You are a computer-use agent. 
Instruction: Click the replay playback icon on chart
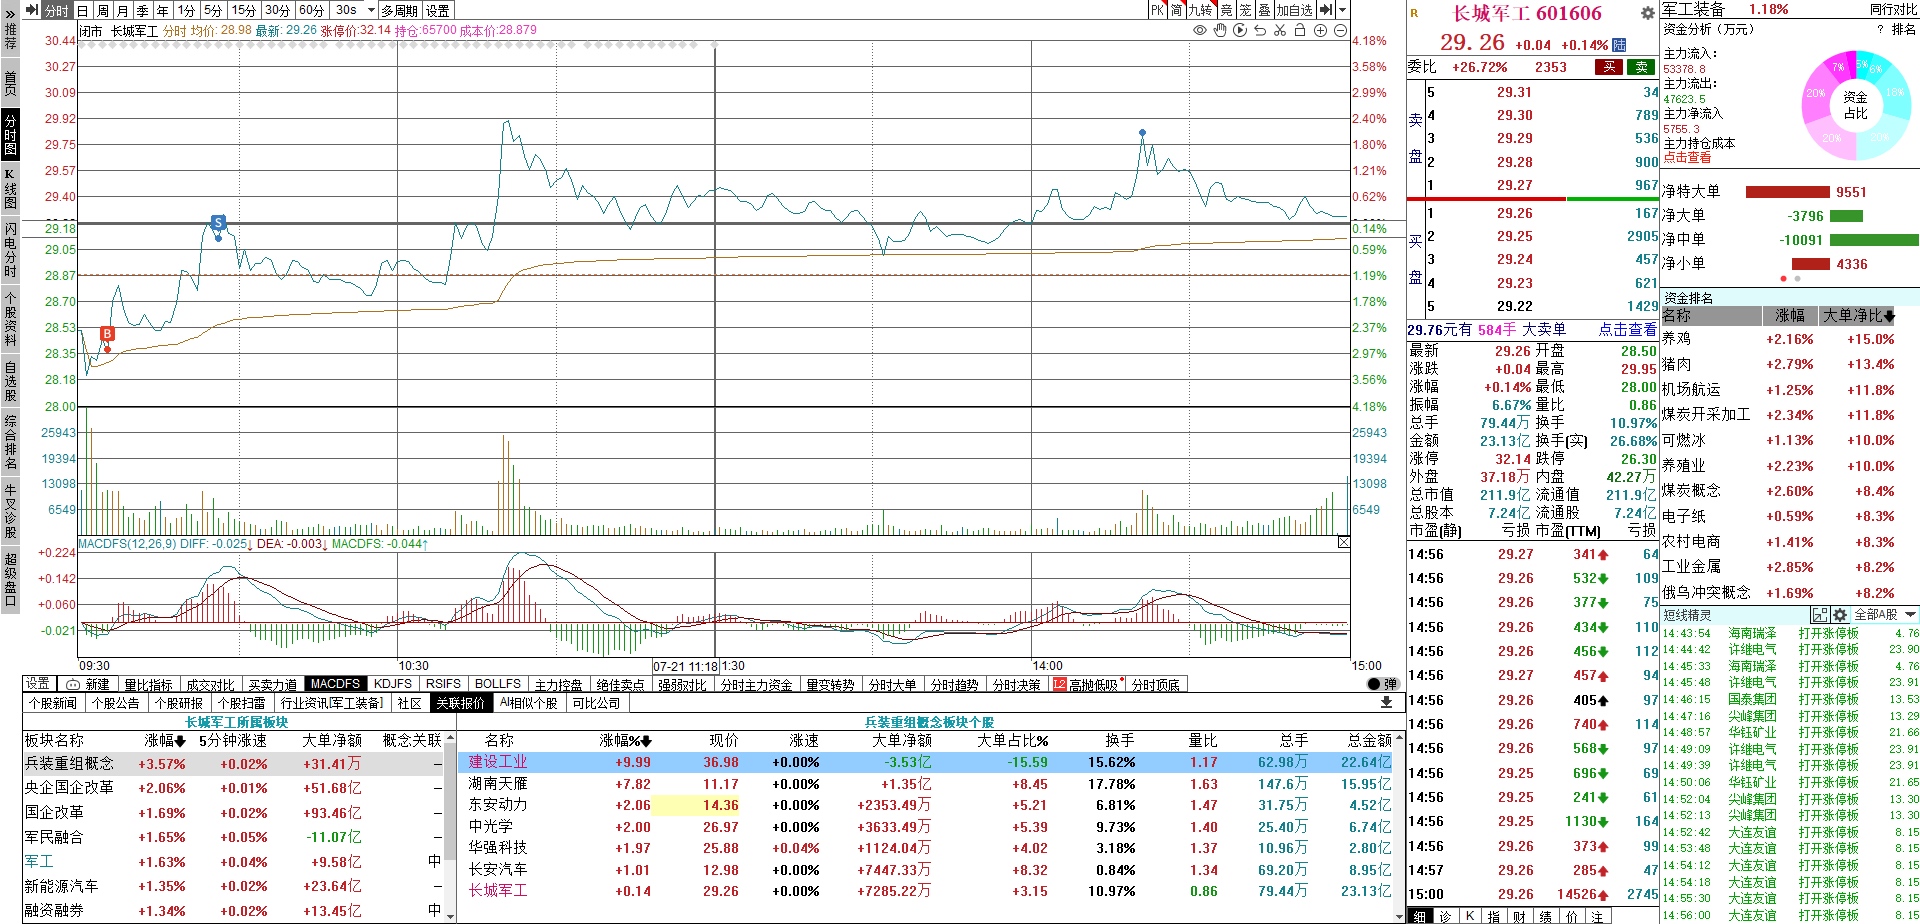[x=1240, y=31]
